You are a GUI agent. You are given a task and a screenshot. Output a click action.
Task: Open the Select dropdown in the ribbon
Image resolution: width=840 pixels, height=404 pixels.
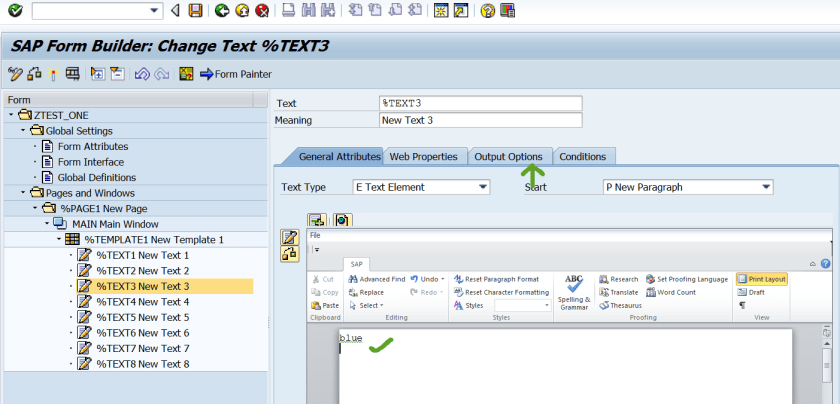coord(366,305)
